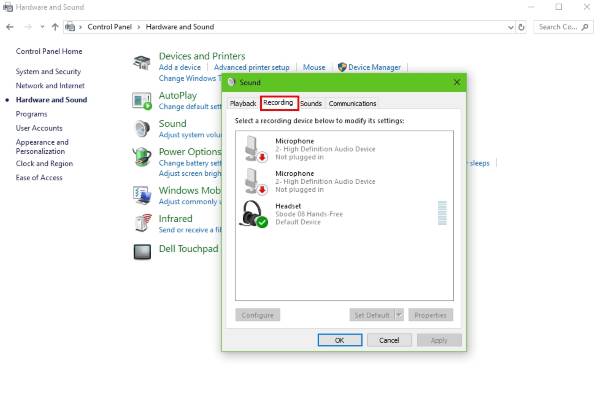Image resolution: width=600 pixels, height=417 pixels.
Task: Click the OK button
Action: click(x=340, y=340)
